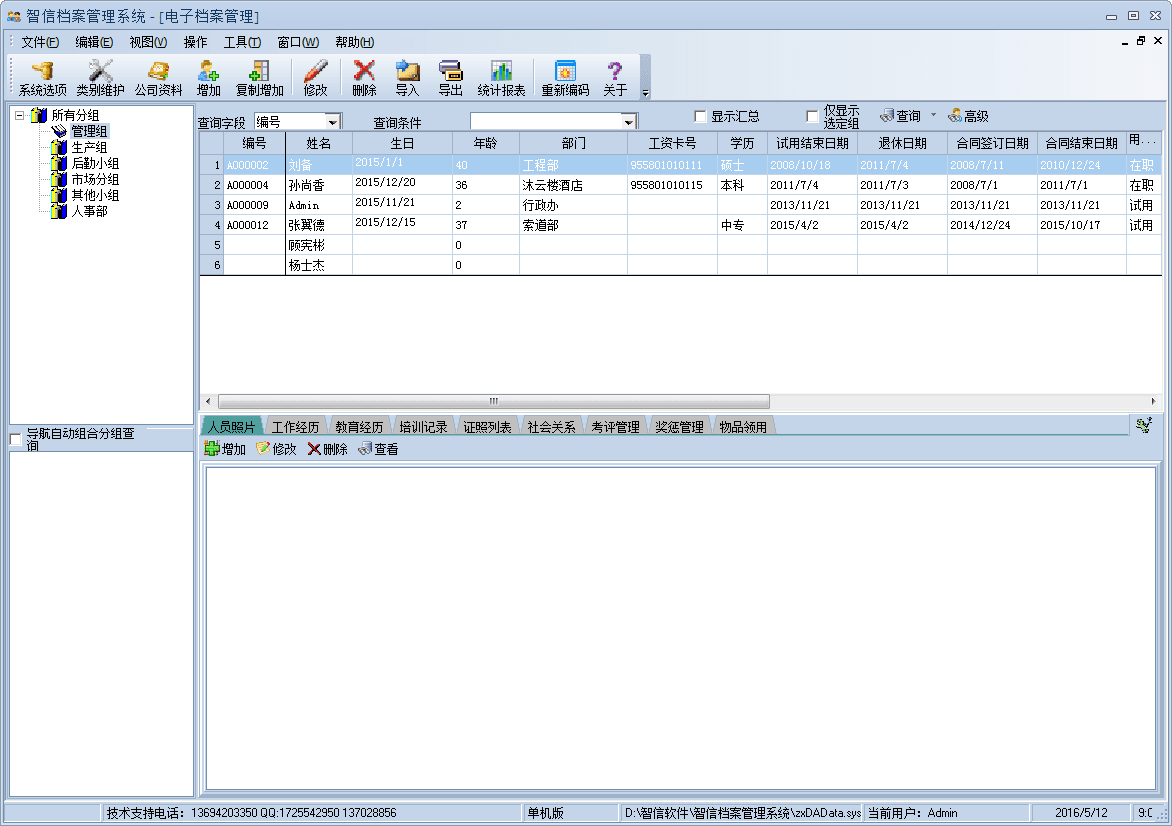Open 公司资料 company info

(158, 77)
